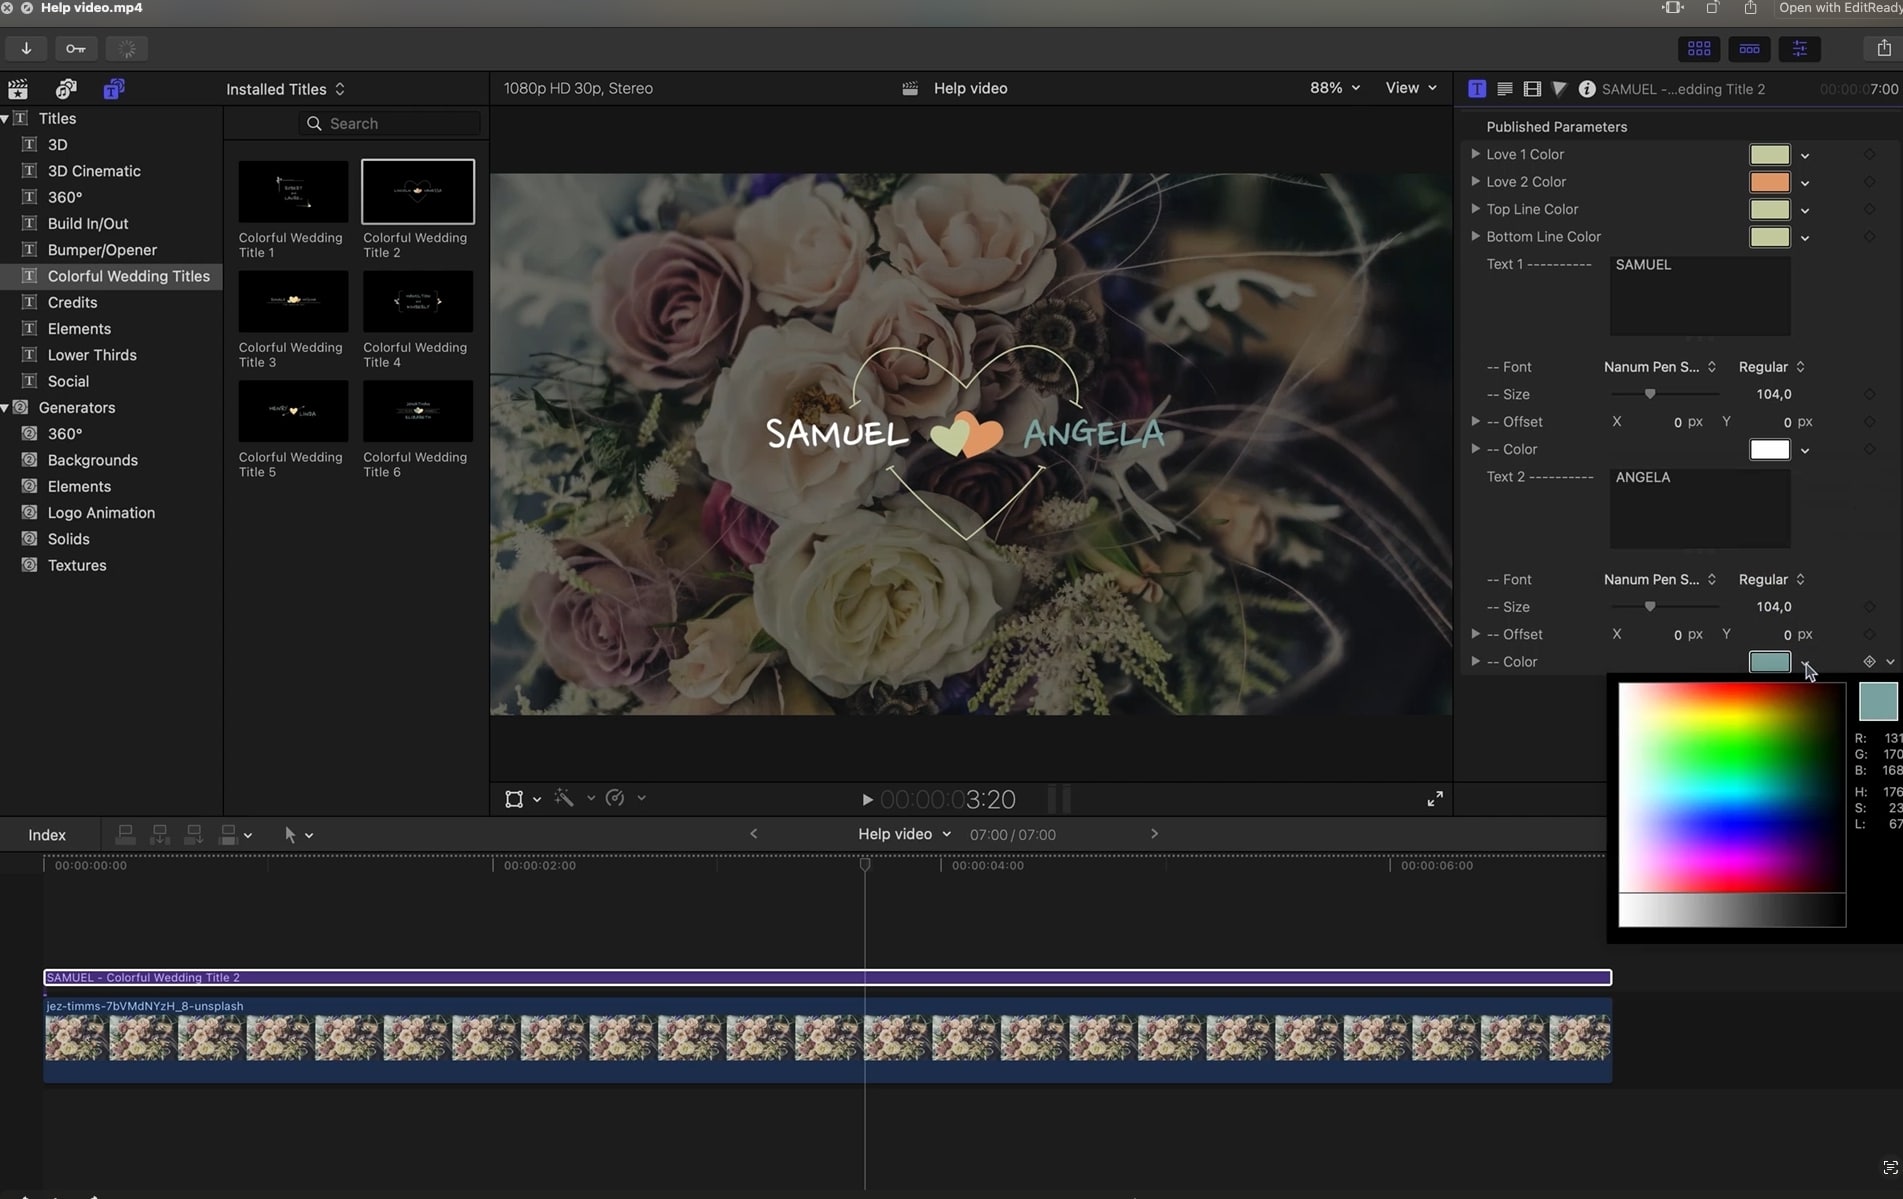
Task: Add a keyframe for Bottom Line Color
Action: pos(1868,237)
